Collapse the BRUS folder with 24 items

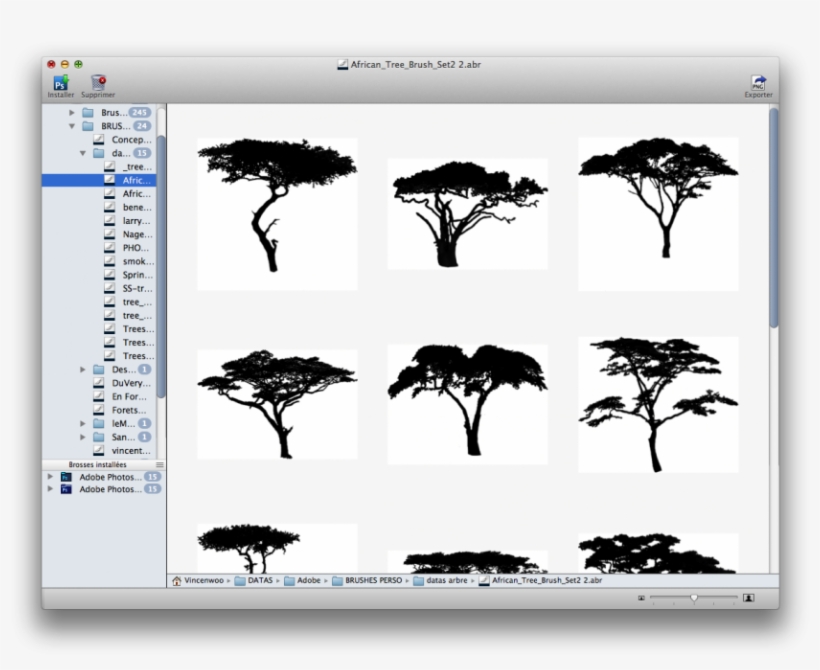(x=70, y=126)
